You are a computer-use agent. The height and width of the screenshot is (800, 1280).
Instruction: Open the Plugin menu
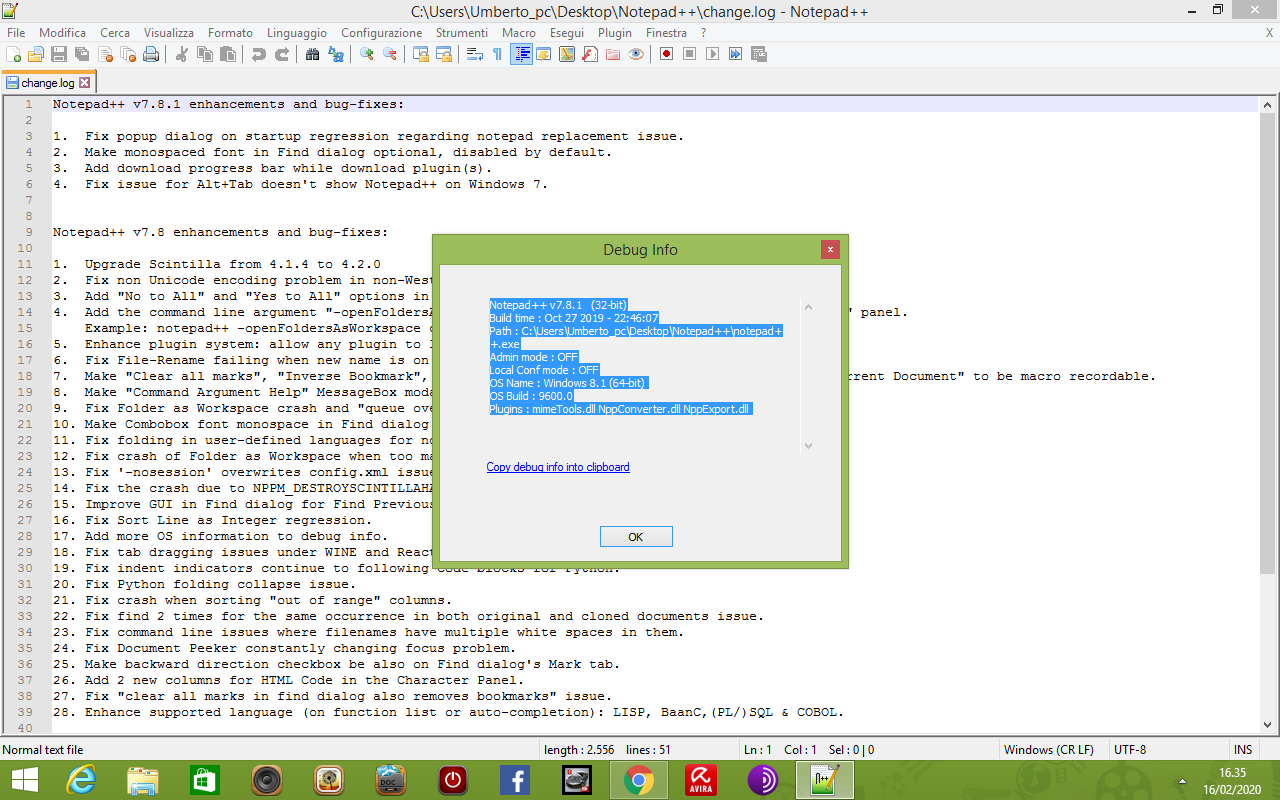[x=615, y=33]
